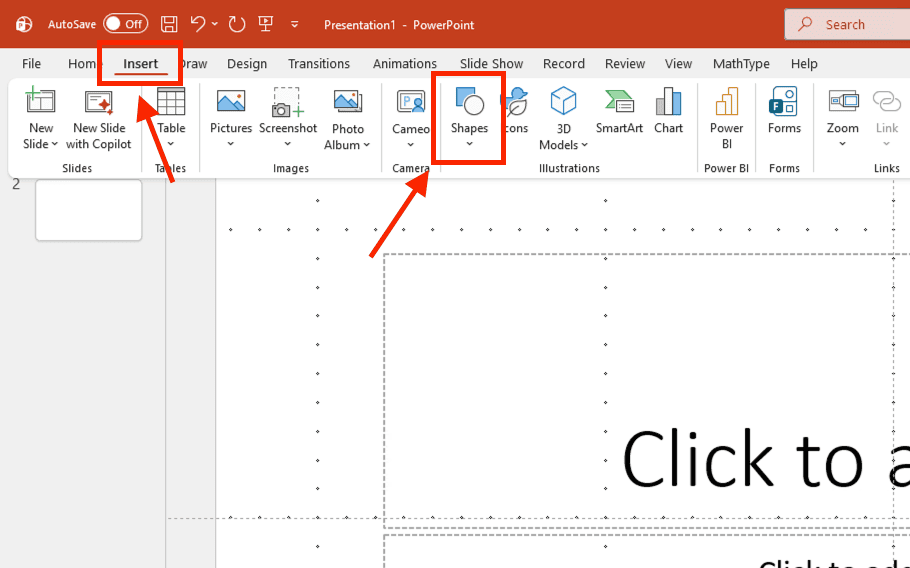Open the Review tab

[x=624, y=64]
